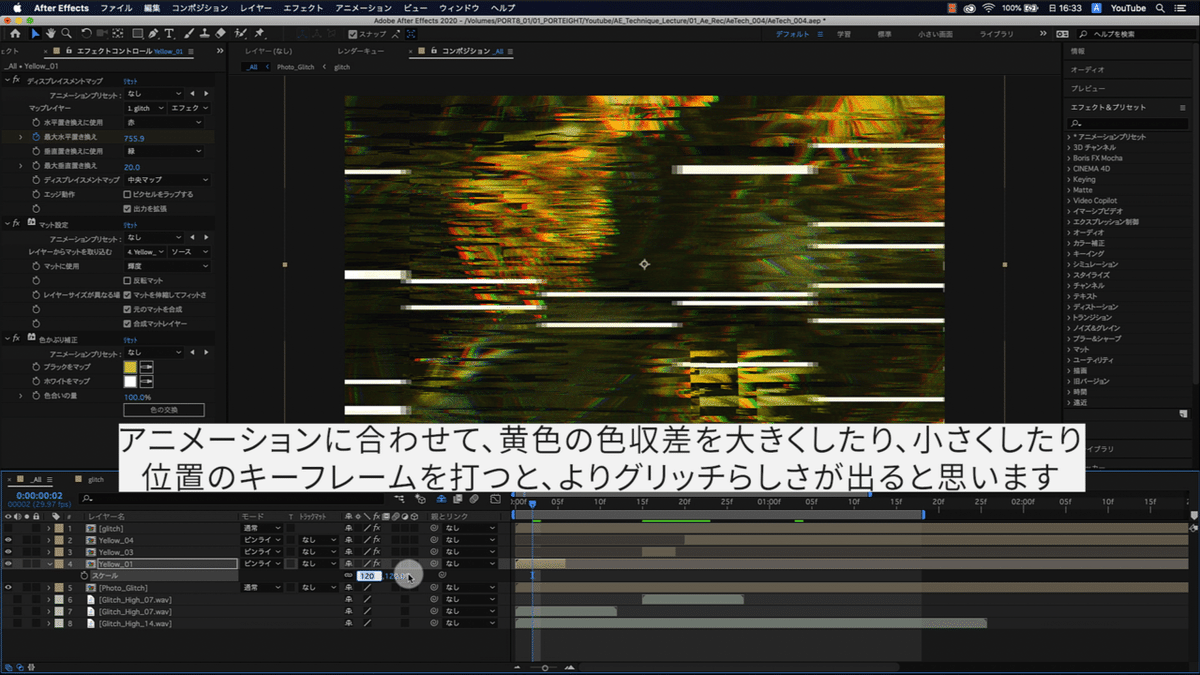This screenshot has width=1200, height=675.
Task: Select the Pen tool
Action: pos(153,33)
